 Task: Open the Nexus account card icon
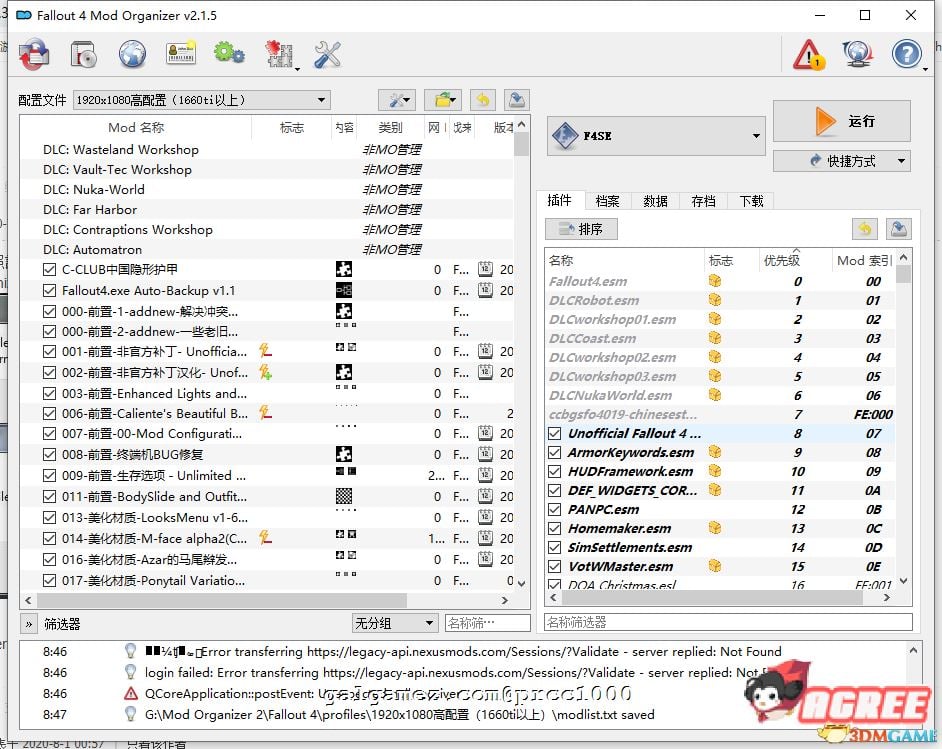(x=181, y=55)
